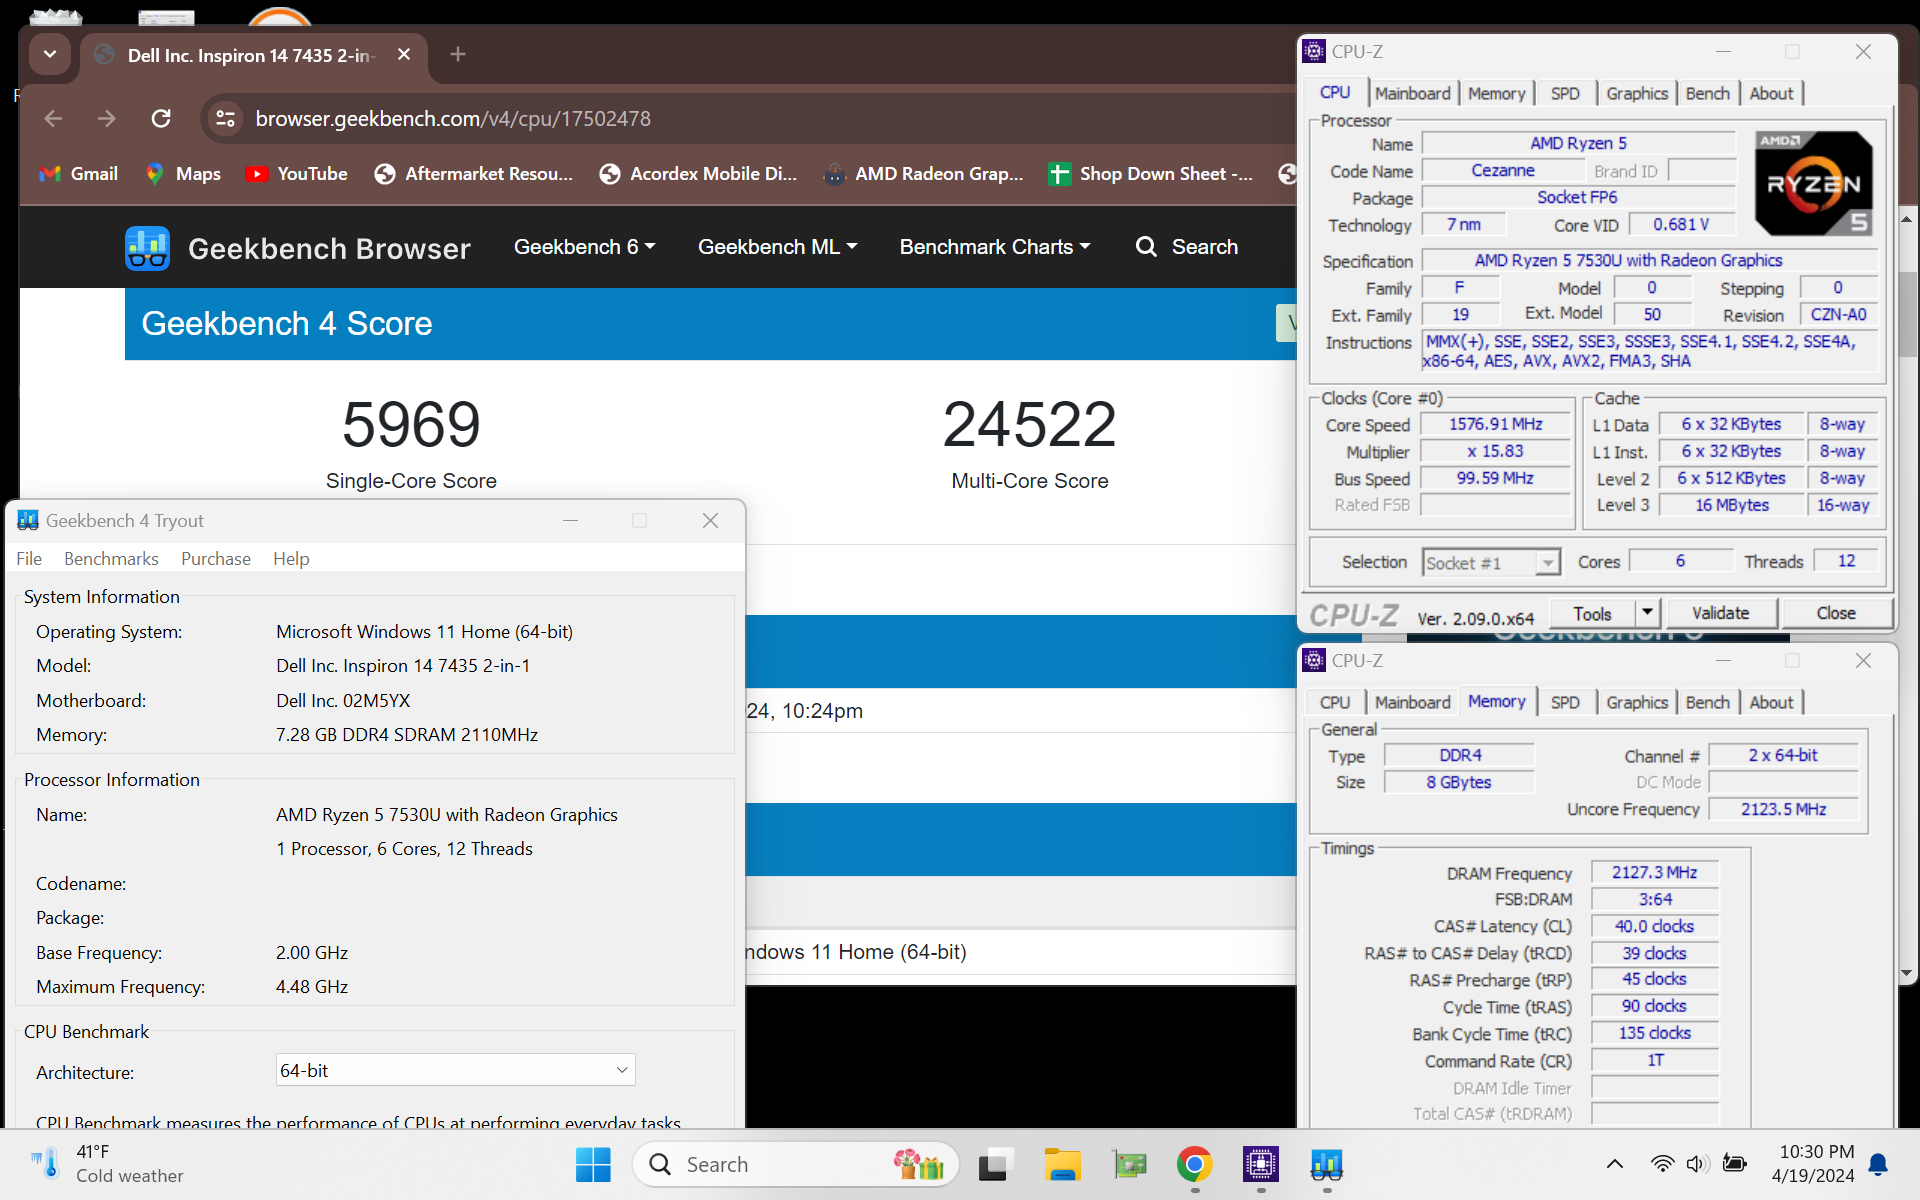Click the browser back arrow
This screenshot has width=1920, height=1200.
click(x=54, y=119)
